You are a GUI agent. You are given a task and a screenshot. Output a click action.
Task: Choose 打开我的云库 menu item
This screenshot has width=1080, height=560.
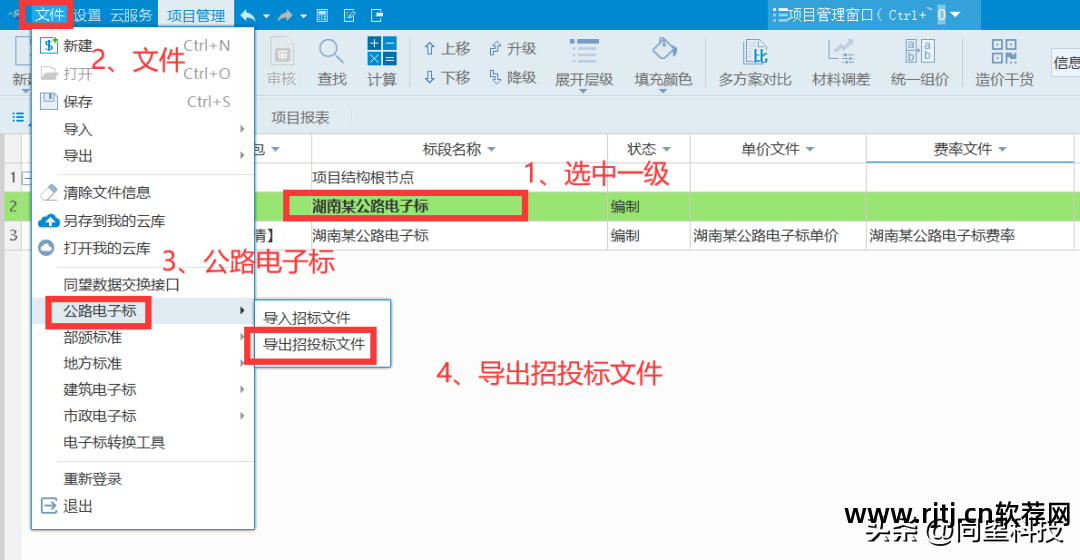(143, 249)
